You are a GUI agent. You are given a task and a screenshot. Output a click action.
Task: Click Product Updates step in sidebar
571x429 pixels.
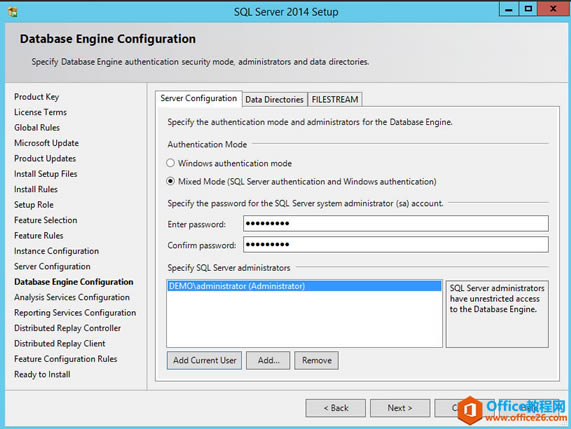(45, 158)
